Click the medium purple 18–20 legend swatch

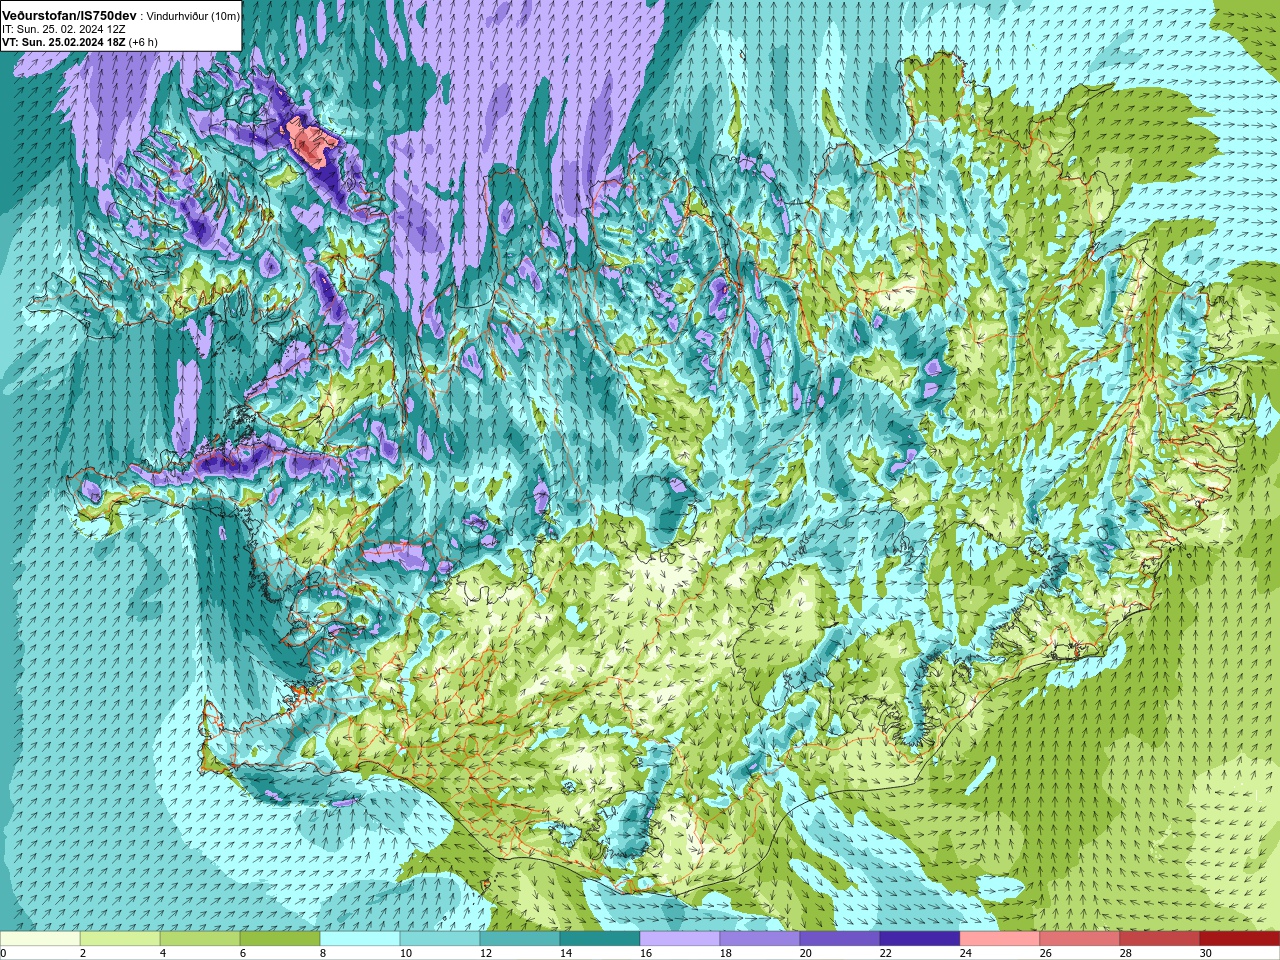pyautogui.click(x=760, y=939)
